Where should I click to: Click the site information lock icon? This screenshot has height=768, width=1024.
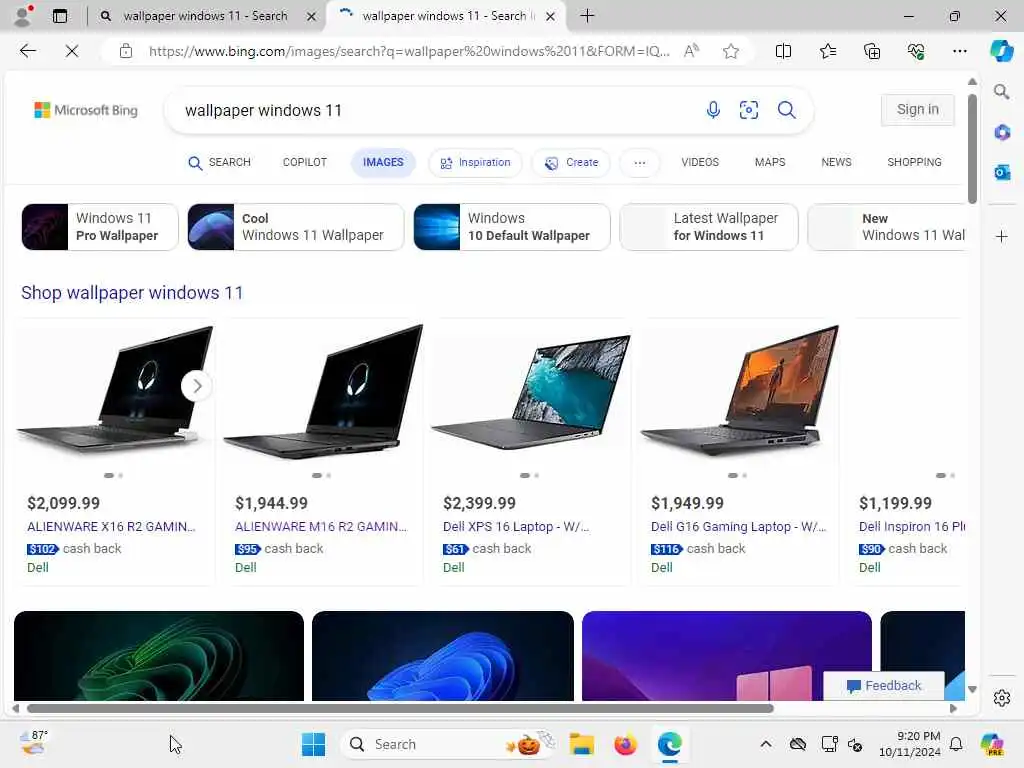tap(126, 51)
